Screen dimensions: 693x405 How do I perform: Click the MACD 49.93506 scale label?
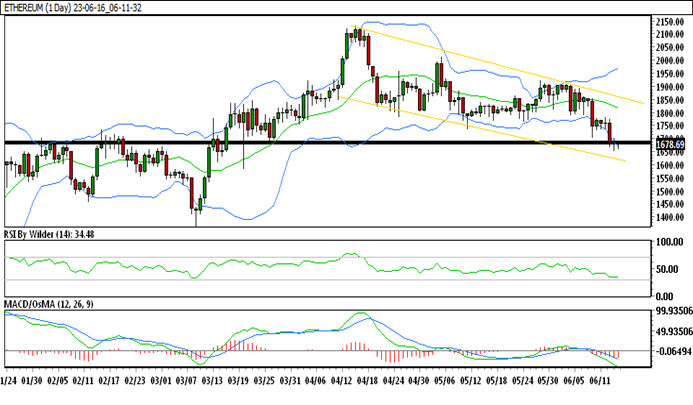pos(674,332)
